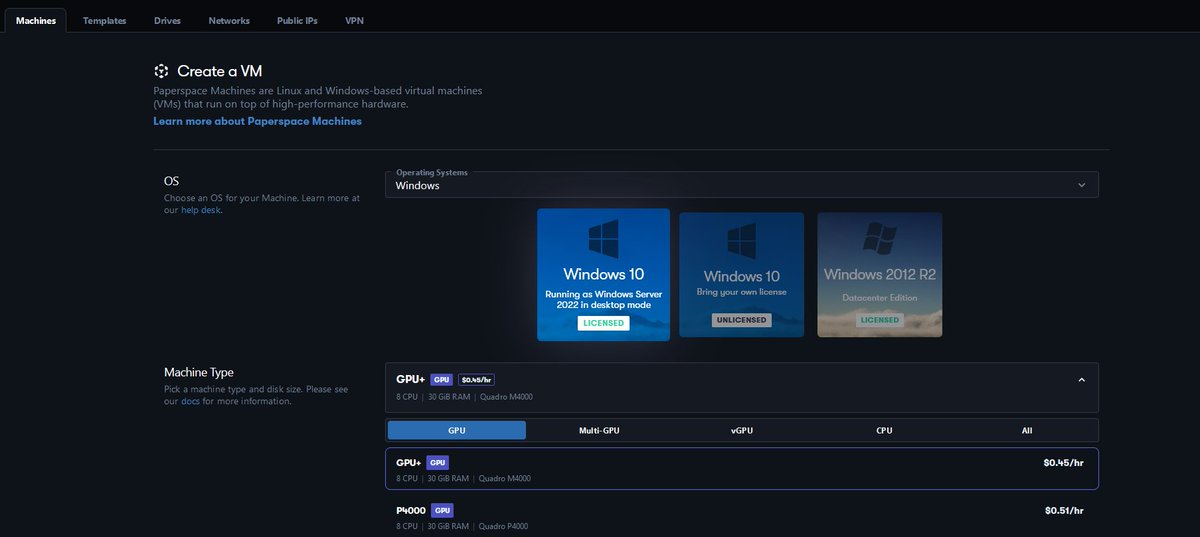Collapse the GPU+ machine type selector
Screen dimensions: 1200x537
(741, 388)
